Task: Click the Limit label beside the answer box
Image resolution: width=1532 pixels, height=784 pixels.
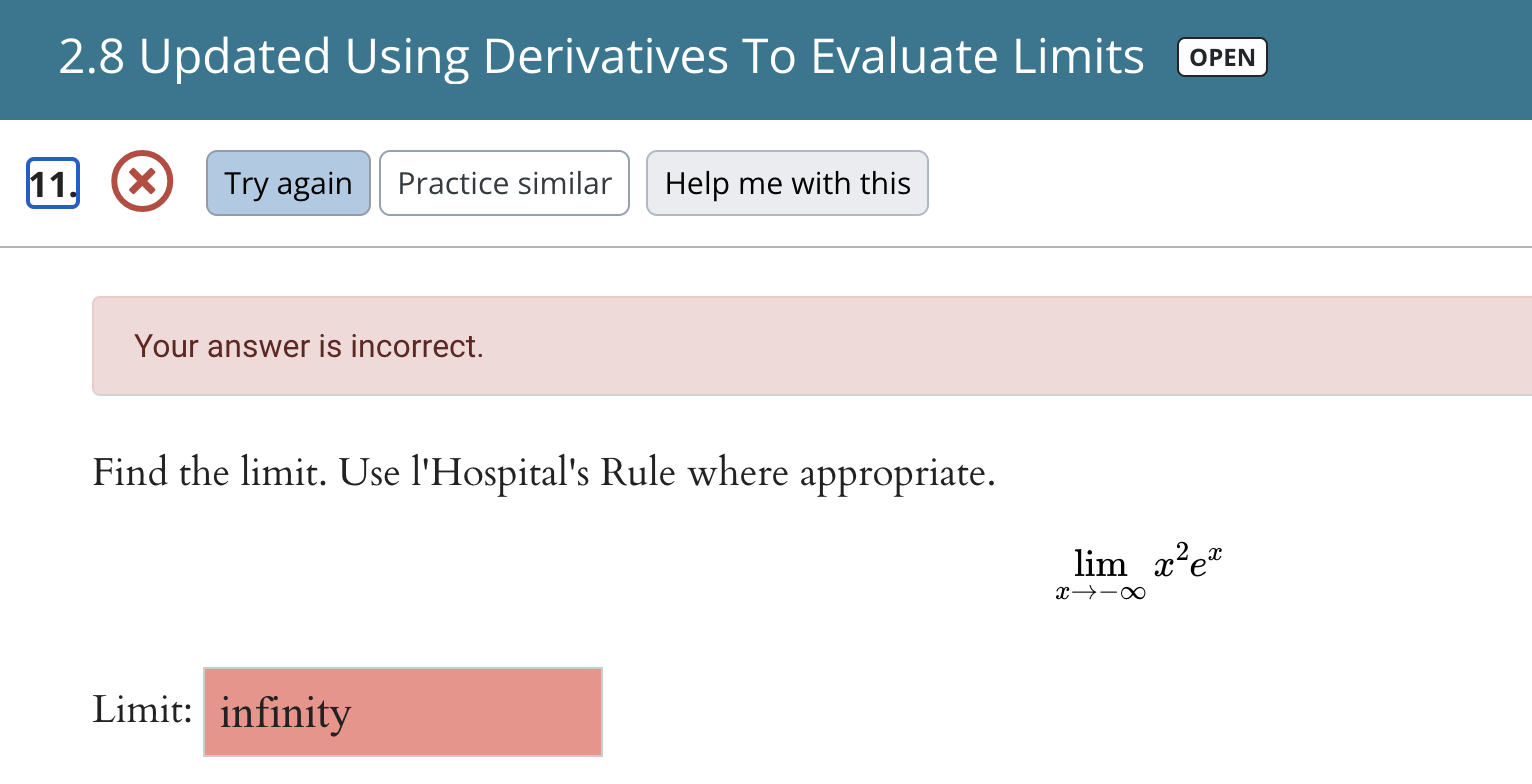Action: tap(142, 710)
